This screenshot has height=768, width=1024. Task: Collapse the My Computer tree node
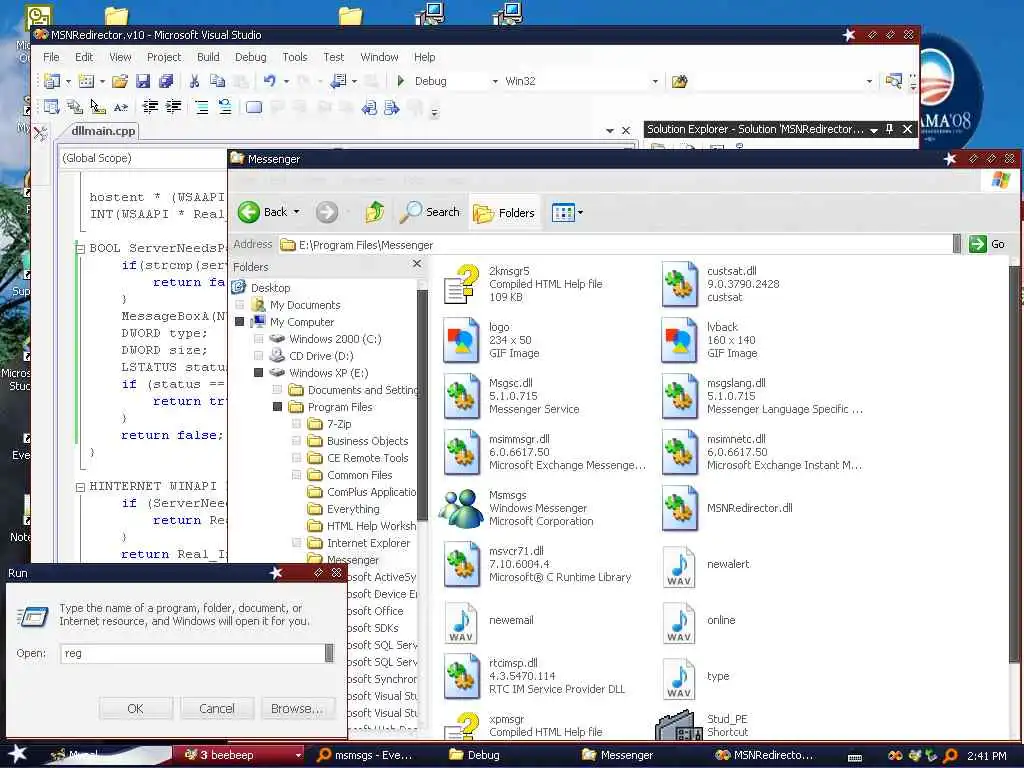pyautogui.click(x=240, y=322)
